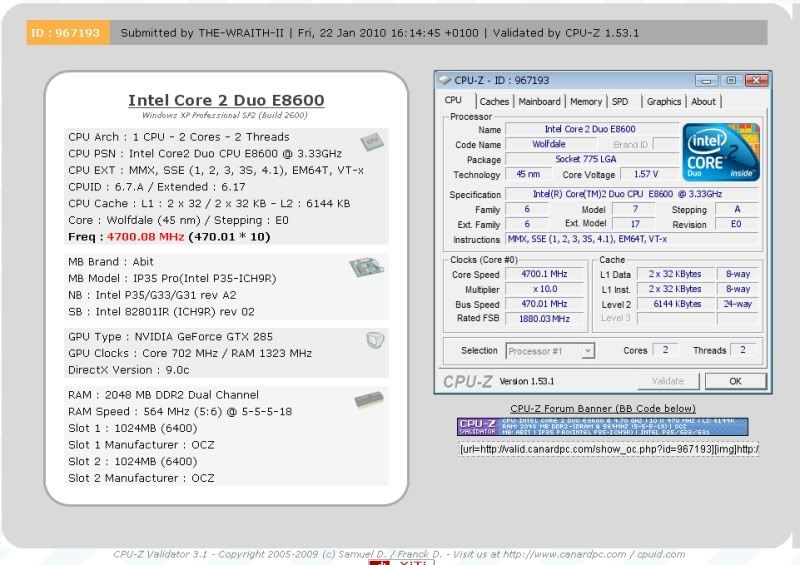The width and height of the screenshot is (800, 565).
Task: Click the Bus Speed 470.01 MHz value
Action: [x=544, y=304]
